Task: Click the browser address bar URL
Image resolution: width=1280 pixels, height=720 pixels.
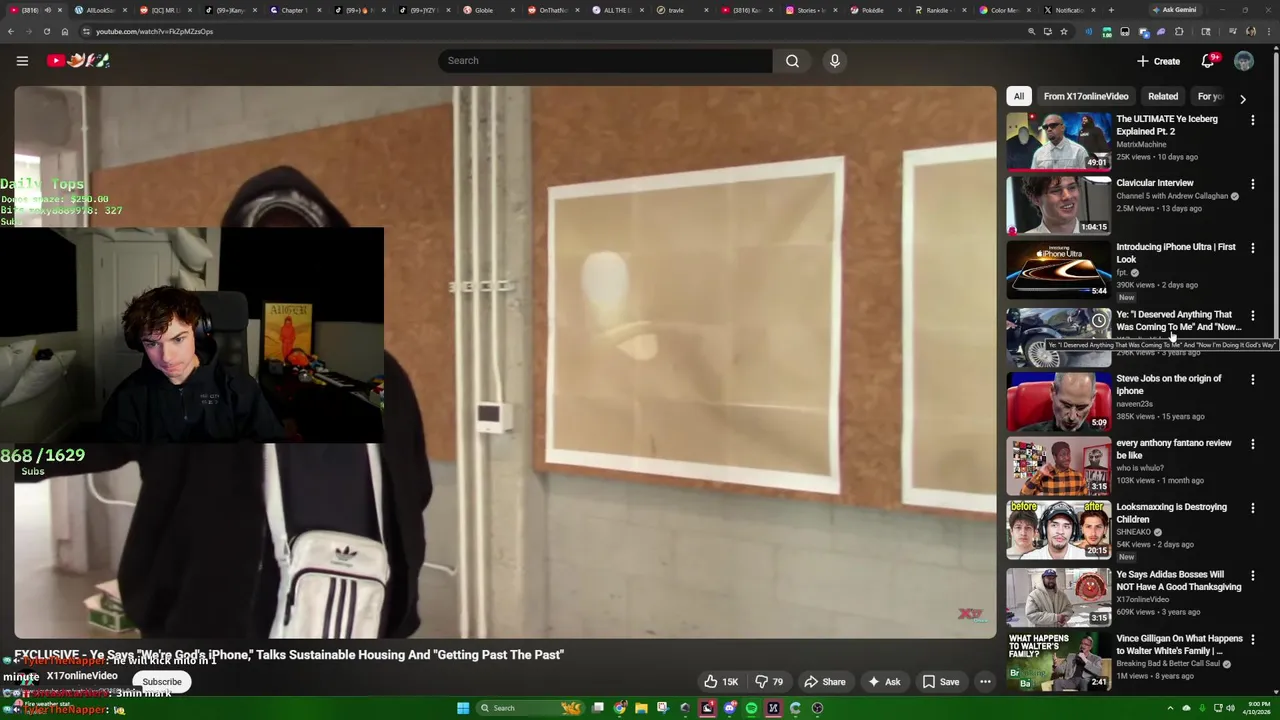Action: [x=154, y=31]
